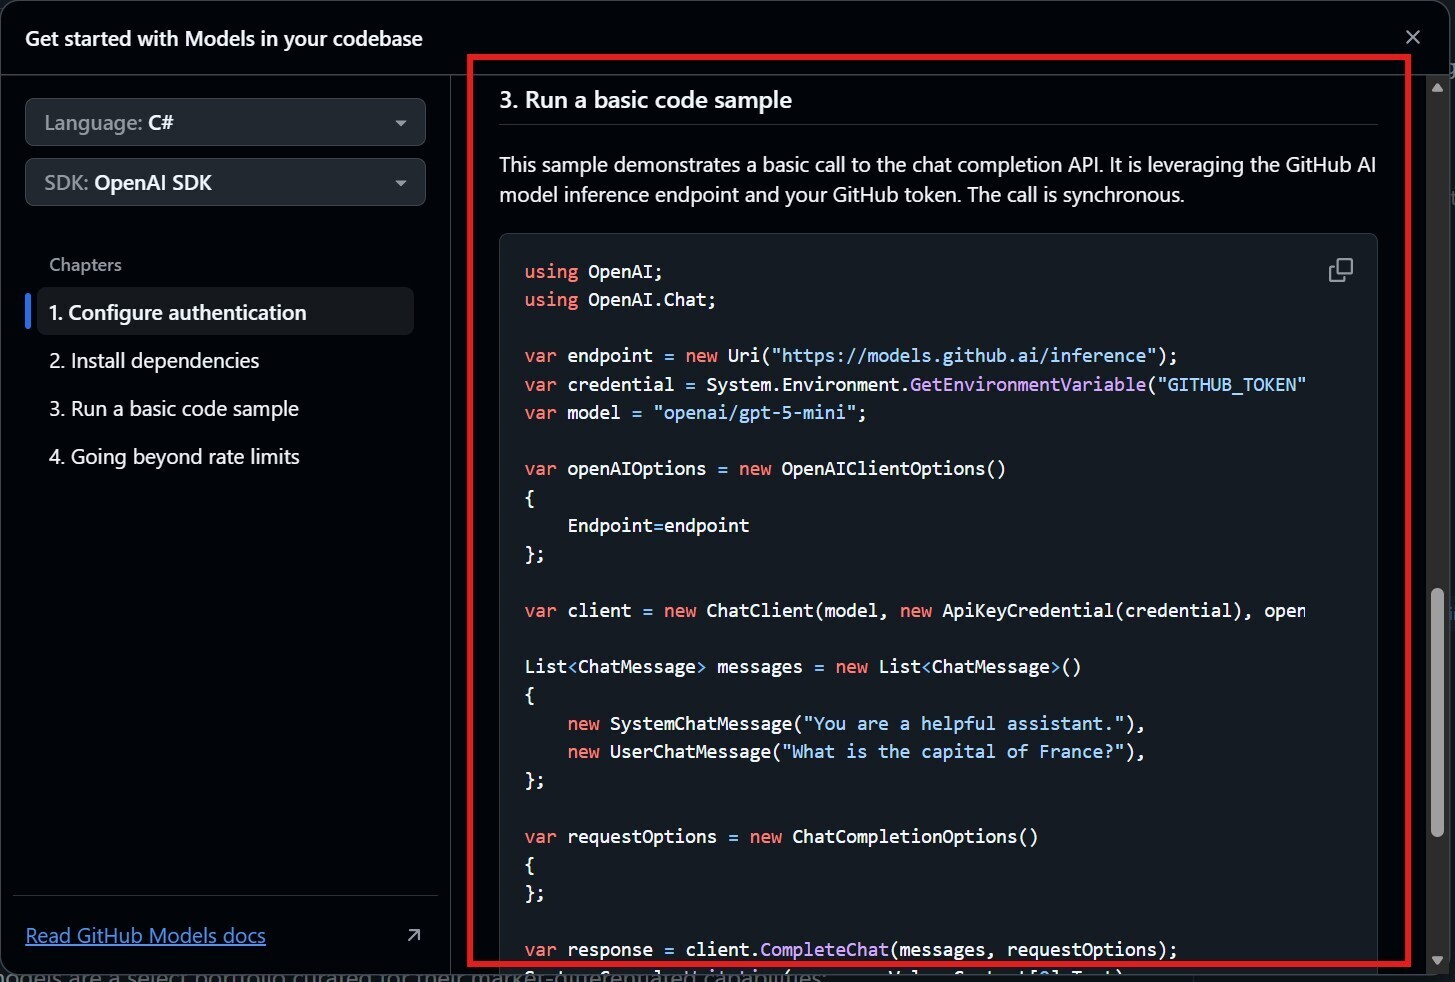Click the models.github.ai inference URL in code
1455x982 pixels.
click(x=964, y=356)
